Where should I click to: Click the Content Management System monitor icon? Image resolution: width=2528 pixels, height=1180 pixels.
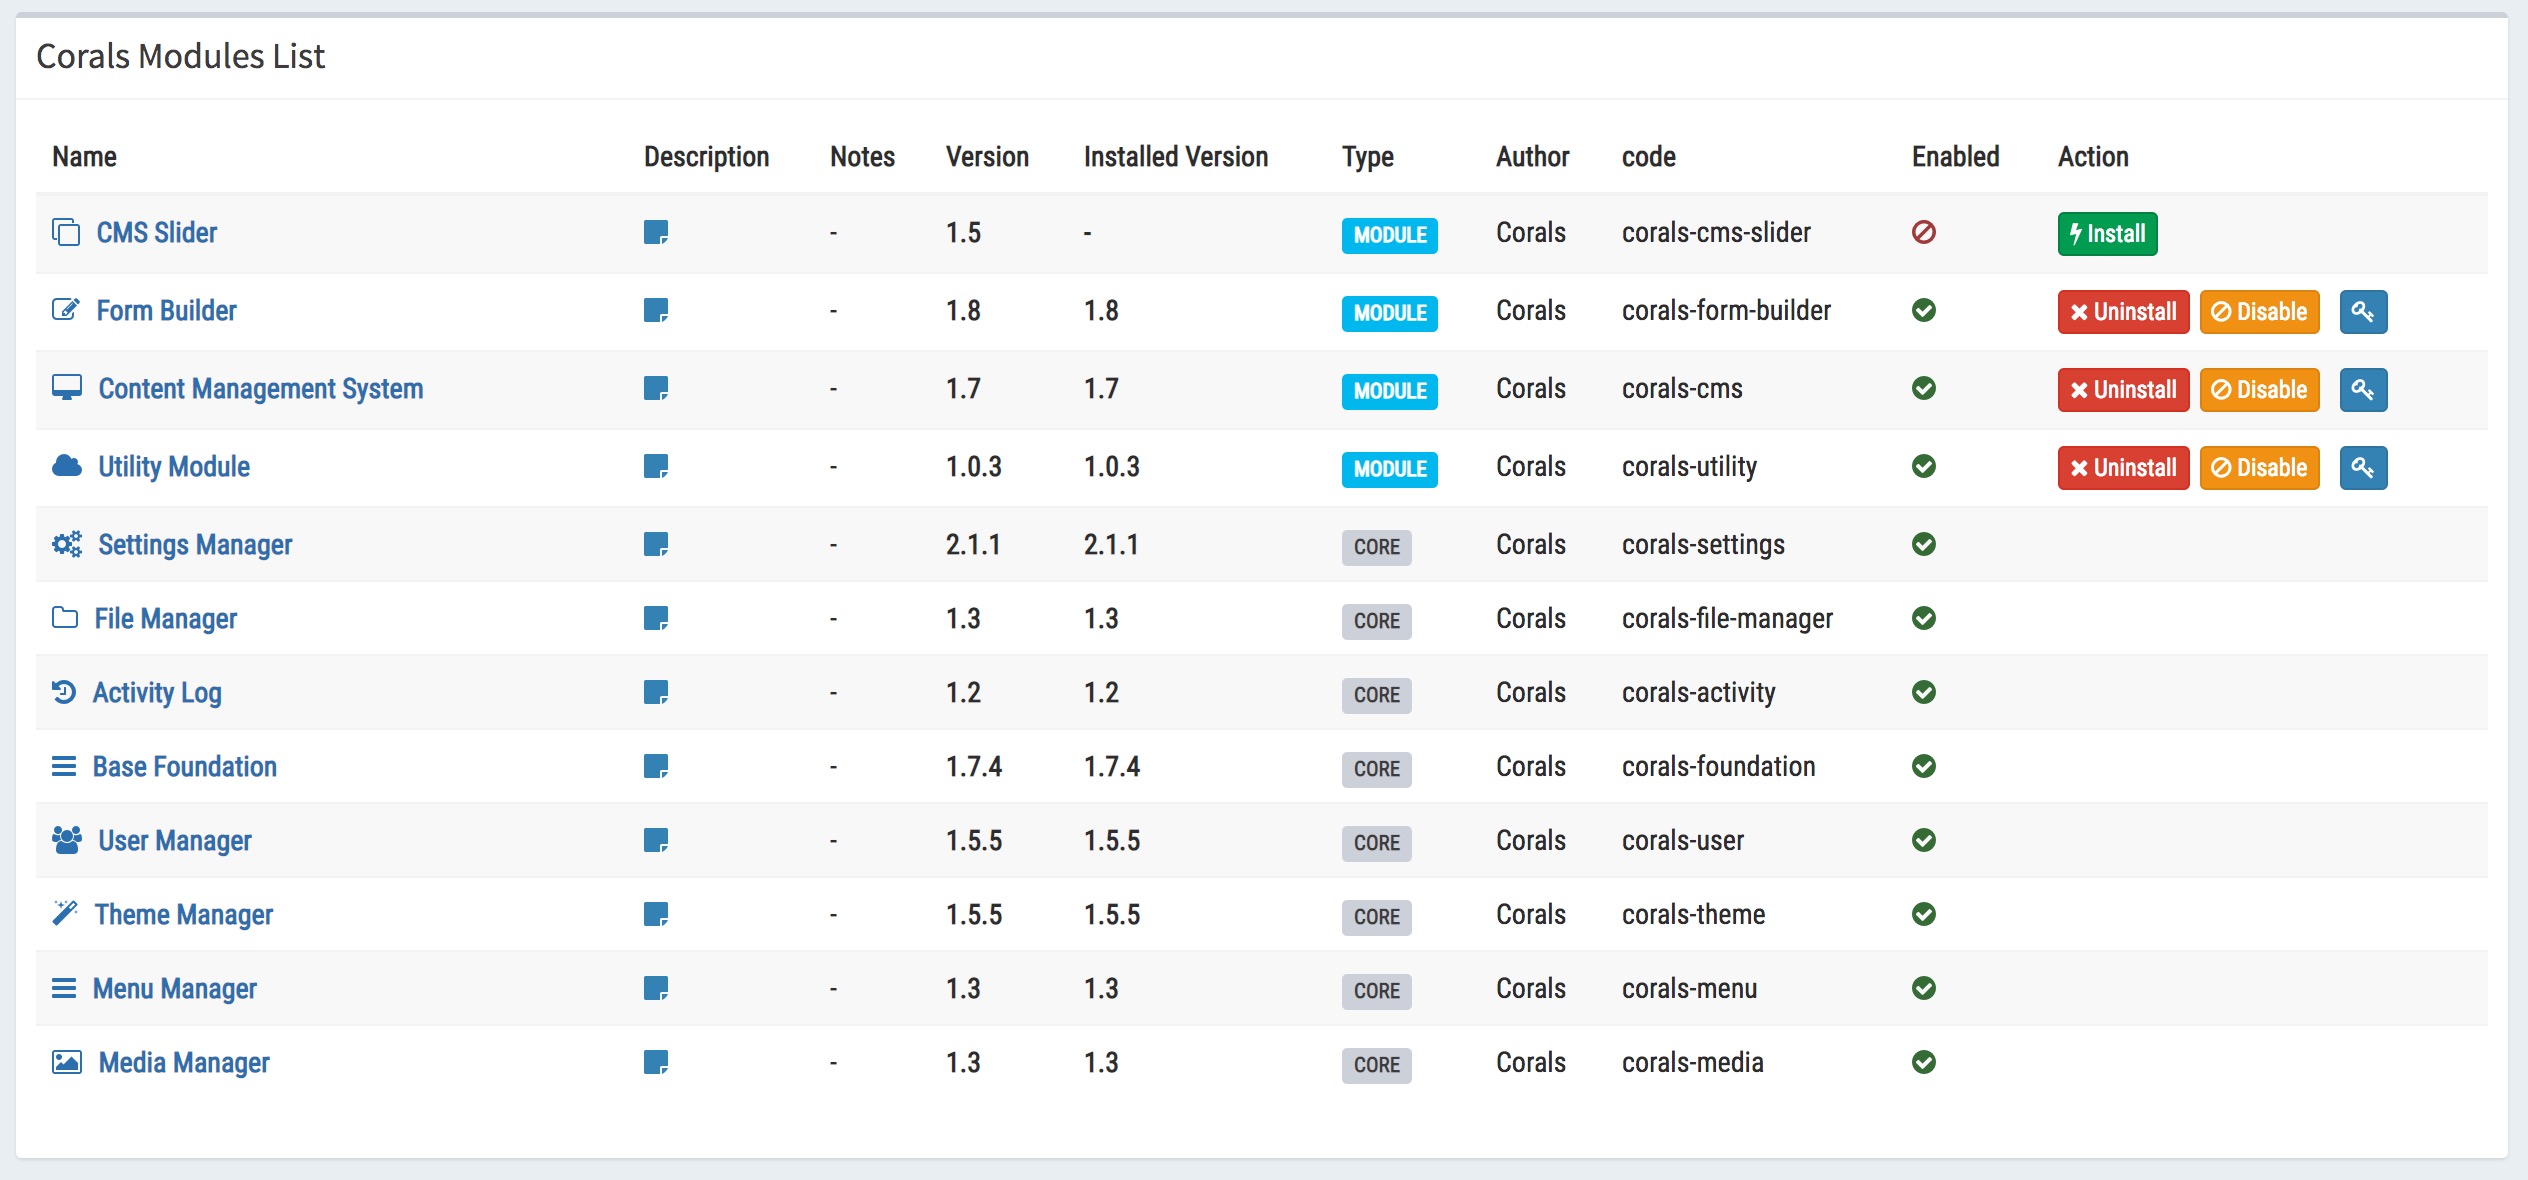click(x=67, y=388)
